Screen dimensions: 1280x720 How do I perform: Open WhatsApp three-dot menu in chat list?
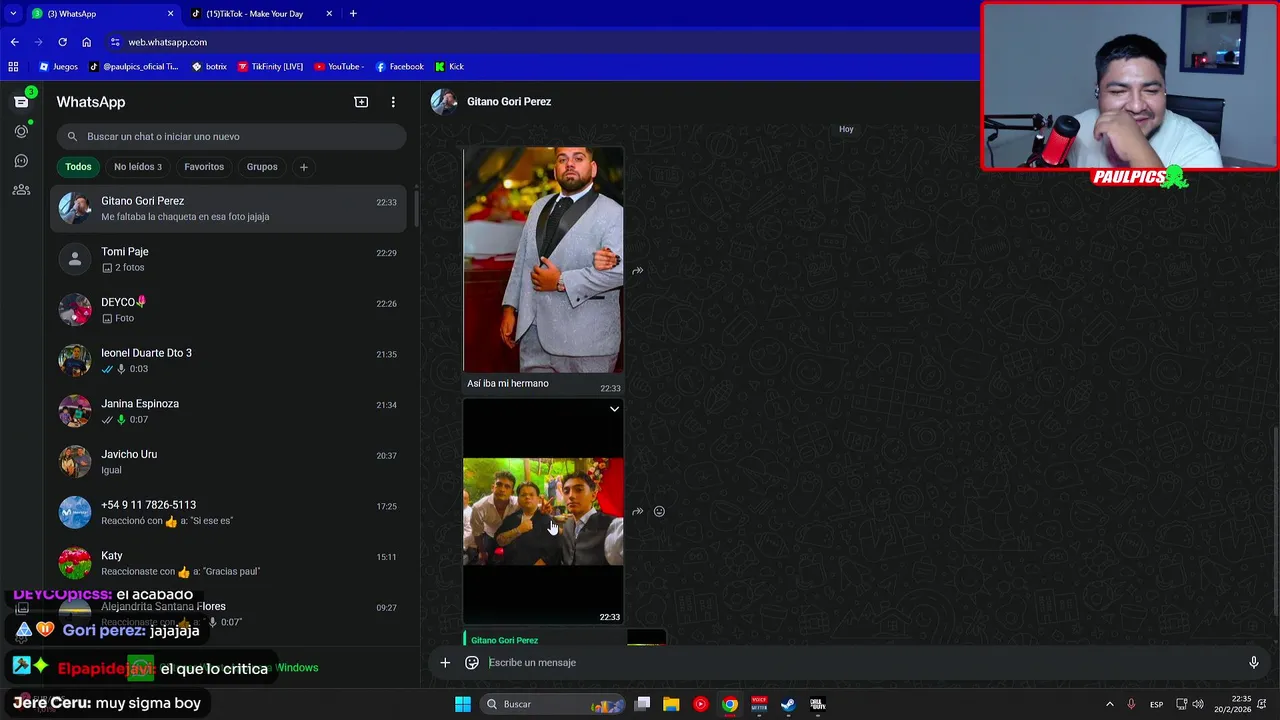point(393,102)
